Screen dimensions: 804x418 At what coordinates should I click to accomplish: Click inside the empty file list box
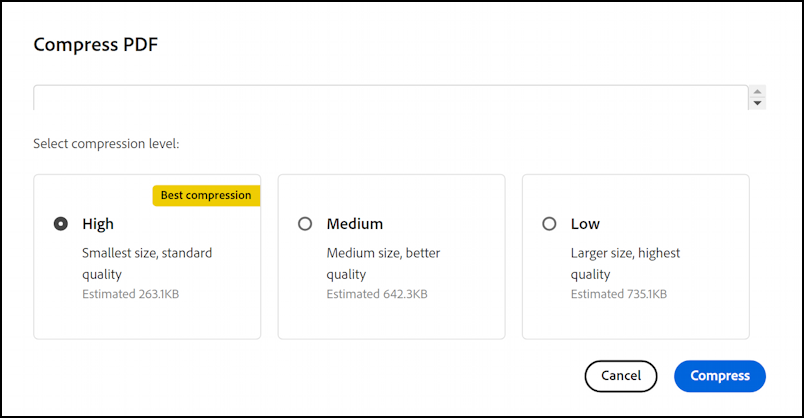391,98
